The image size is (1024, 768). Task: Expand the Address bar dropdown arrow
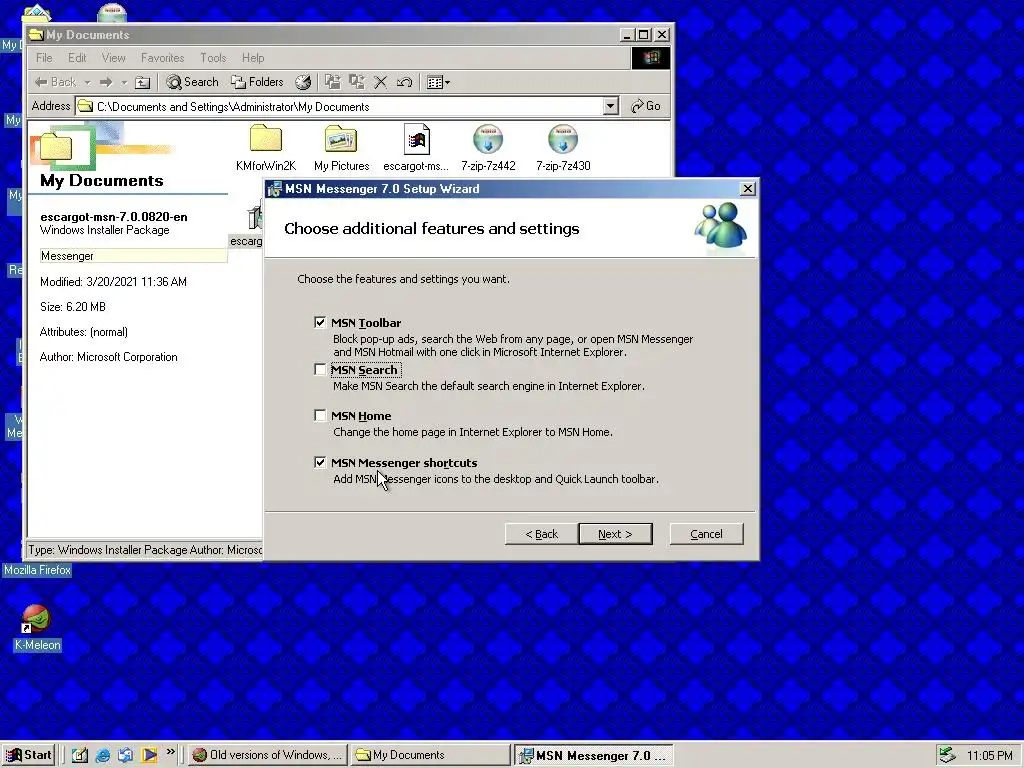pyautogui.click(x=611, y=106)
